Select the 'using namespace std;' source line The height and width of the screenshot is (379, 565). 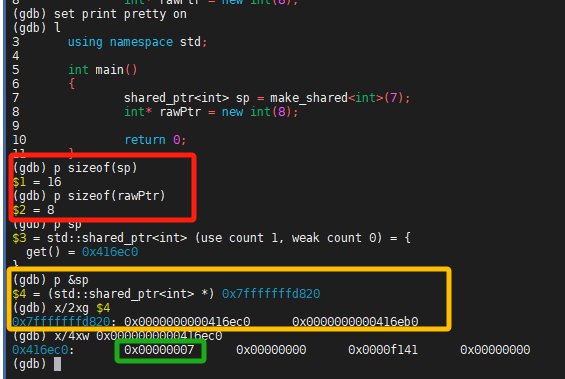pyautogui.click(x=138, y=42)
